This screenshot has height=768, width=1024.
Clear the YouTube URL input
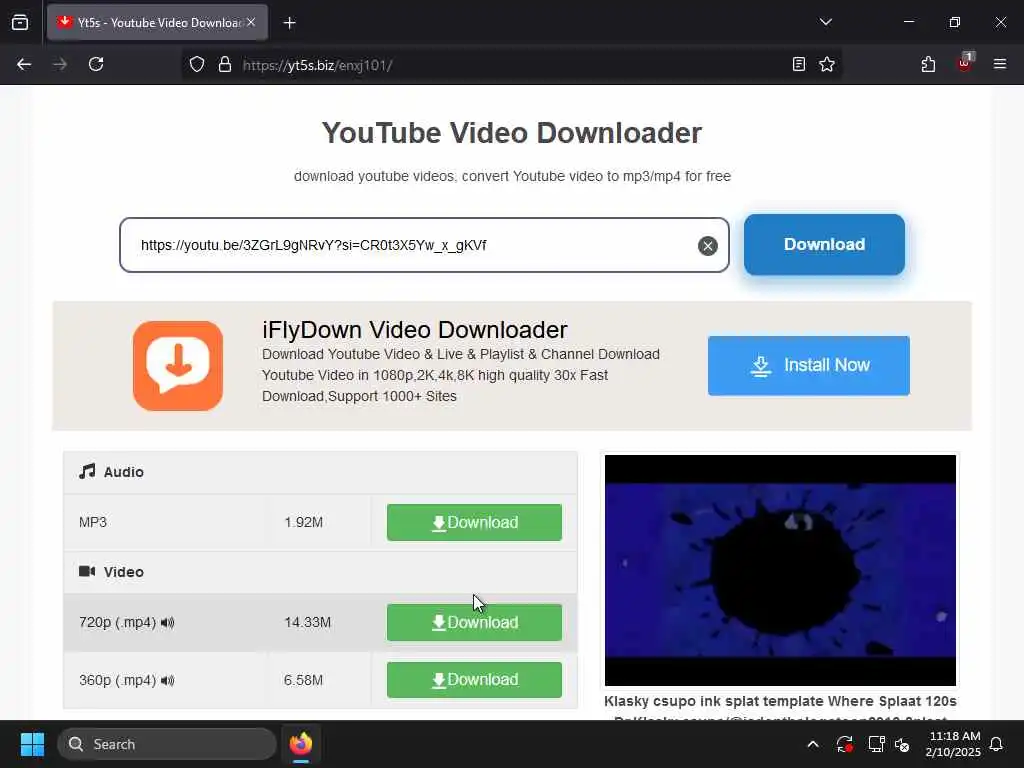(x=707, y=246)
